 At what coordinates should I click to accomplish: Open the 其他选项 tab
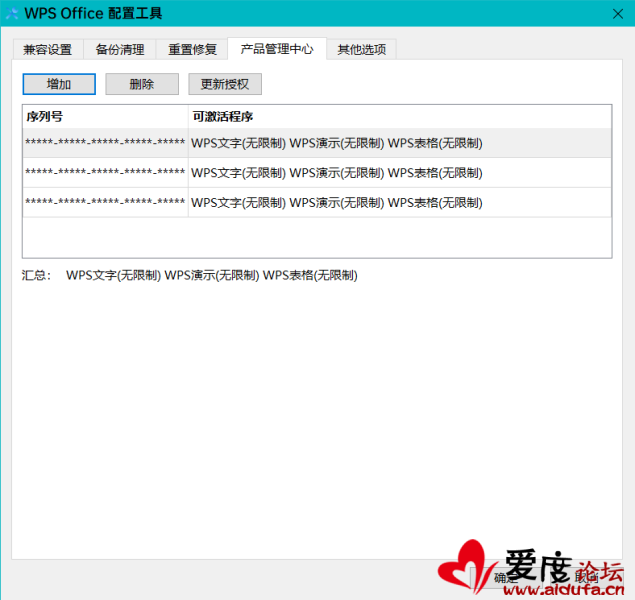coord(362,49)
